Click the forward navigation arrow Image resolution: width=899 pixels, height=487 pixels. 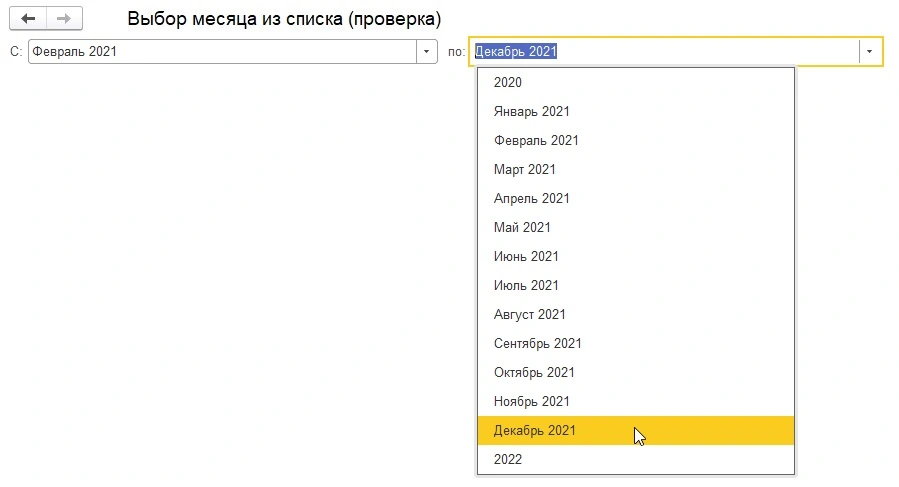(x=64, y=19)
